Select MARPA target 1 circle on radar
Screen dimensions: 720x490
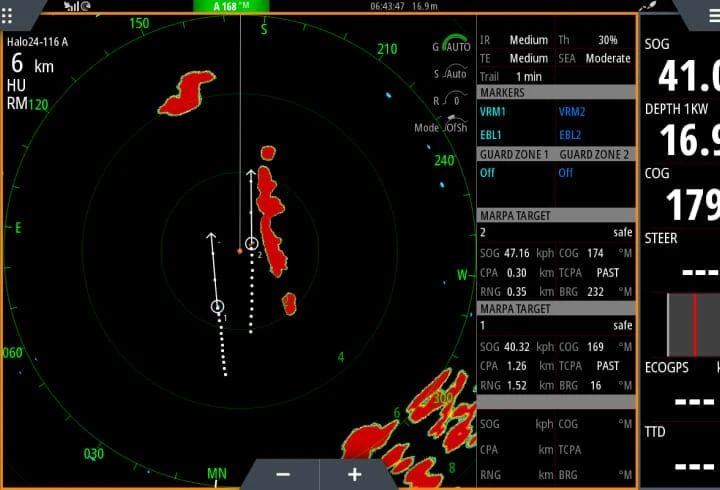coord(217,306)
